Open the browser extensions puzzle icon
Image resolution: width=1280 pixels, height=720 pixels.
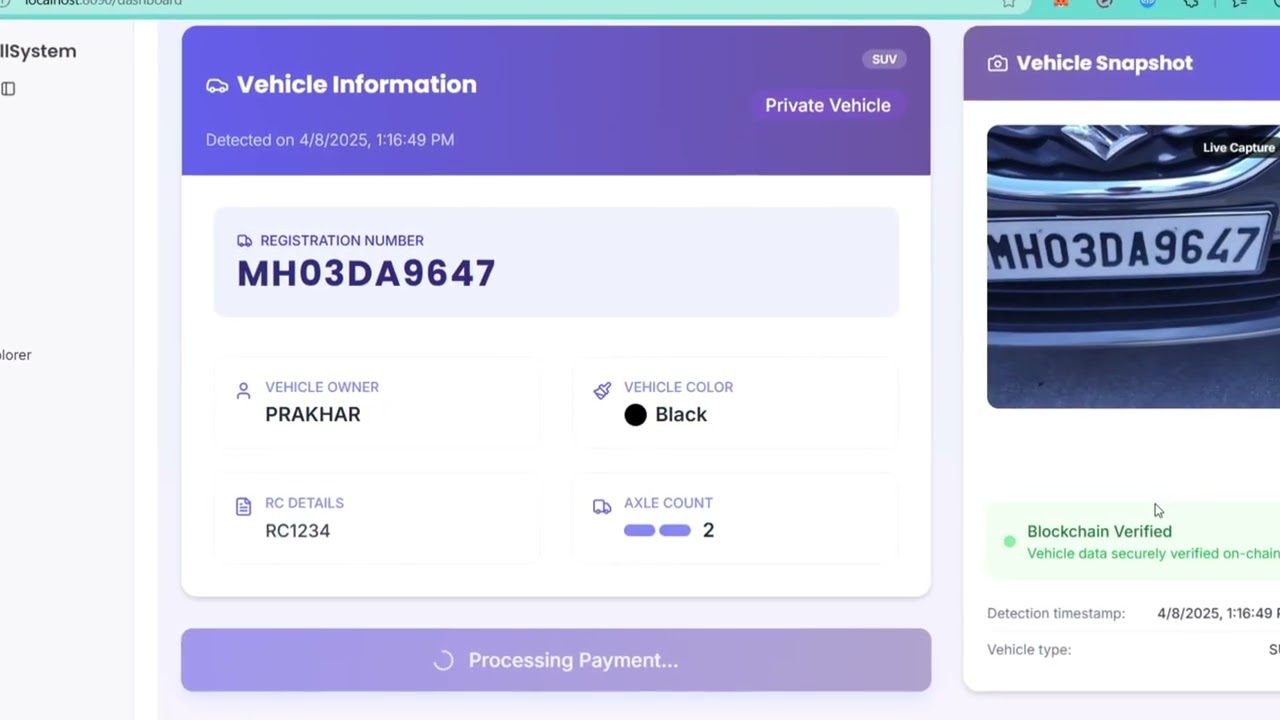1191,3
